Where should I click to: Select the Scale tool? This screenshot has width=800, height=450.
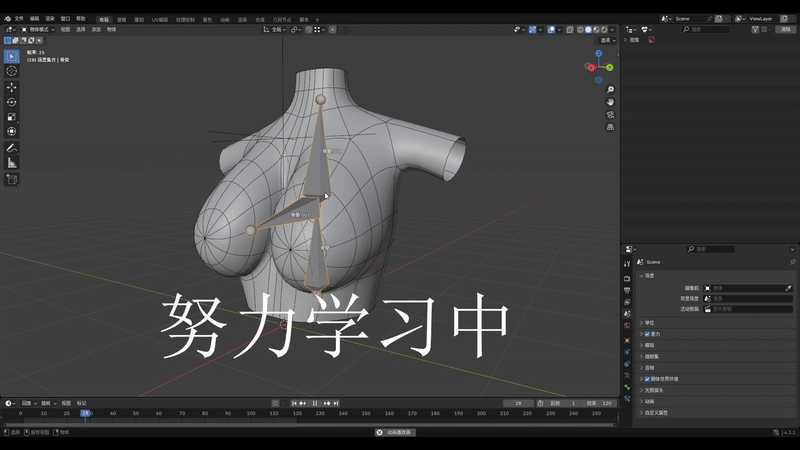pyautogui.click(x=12, y=117)
